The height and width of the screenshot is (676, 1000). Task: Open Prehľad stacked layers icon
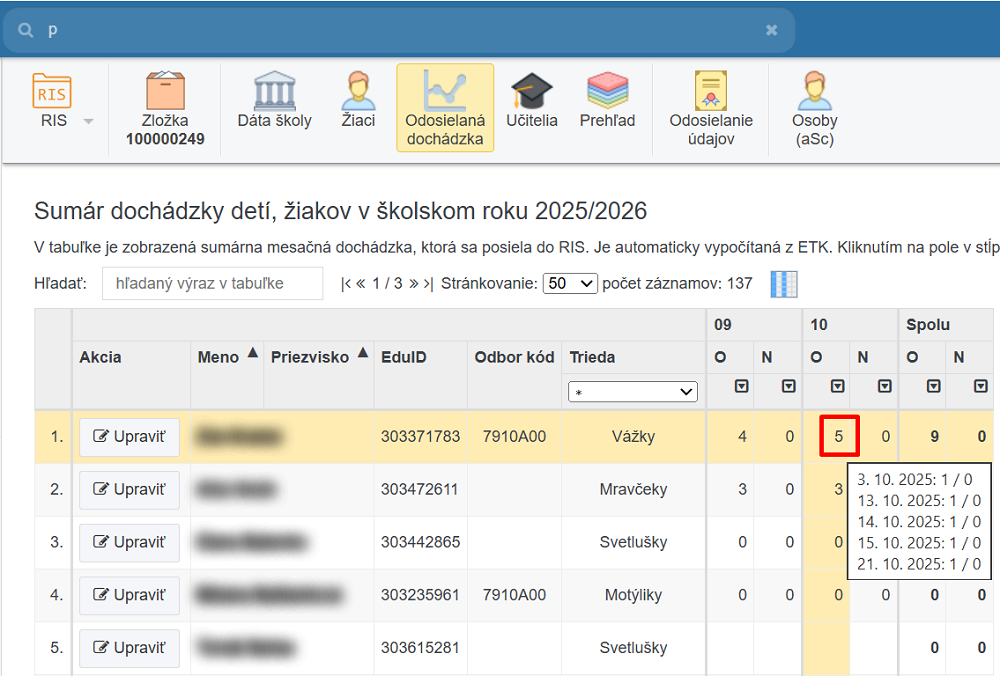point(607,92)
